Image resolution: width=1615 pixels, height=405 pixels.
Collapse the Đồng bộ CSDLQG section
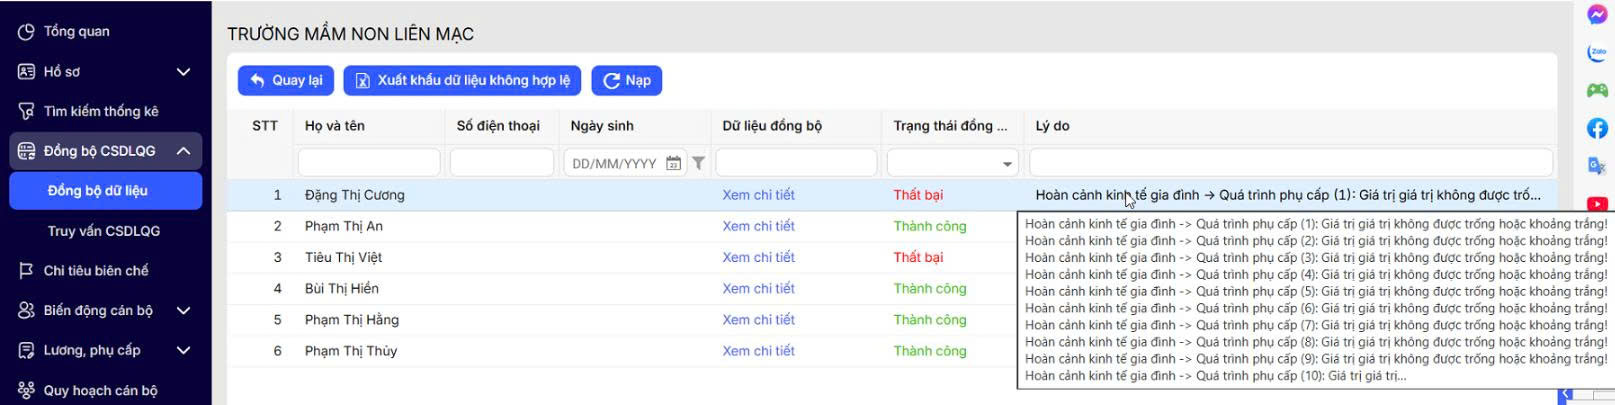[183, 151]
